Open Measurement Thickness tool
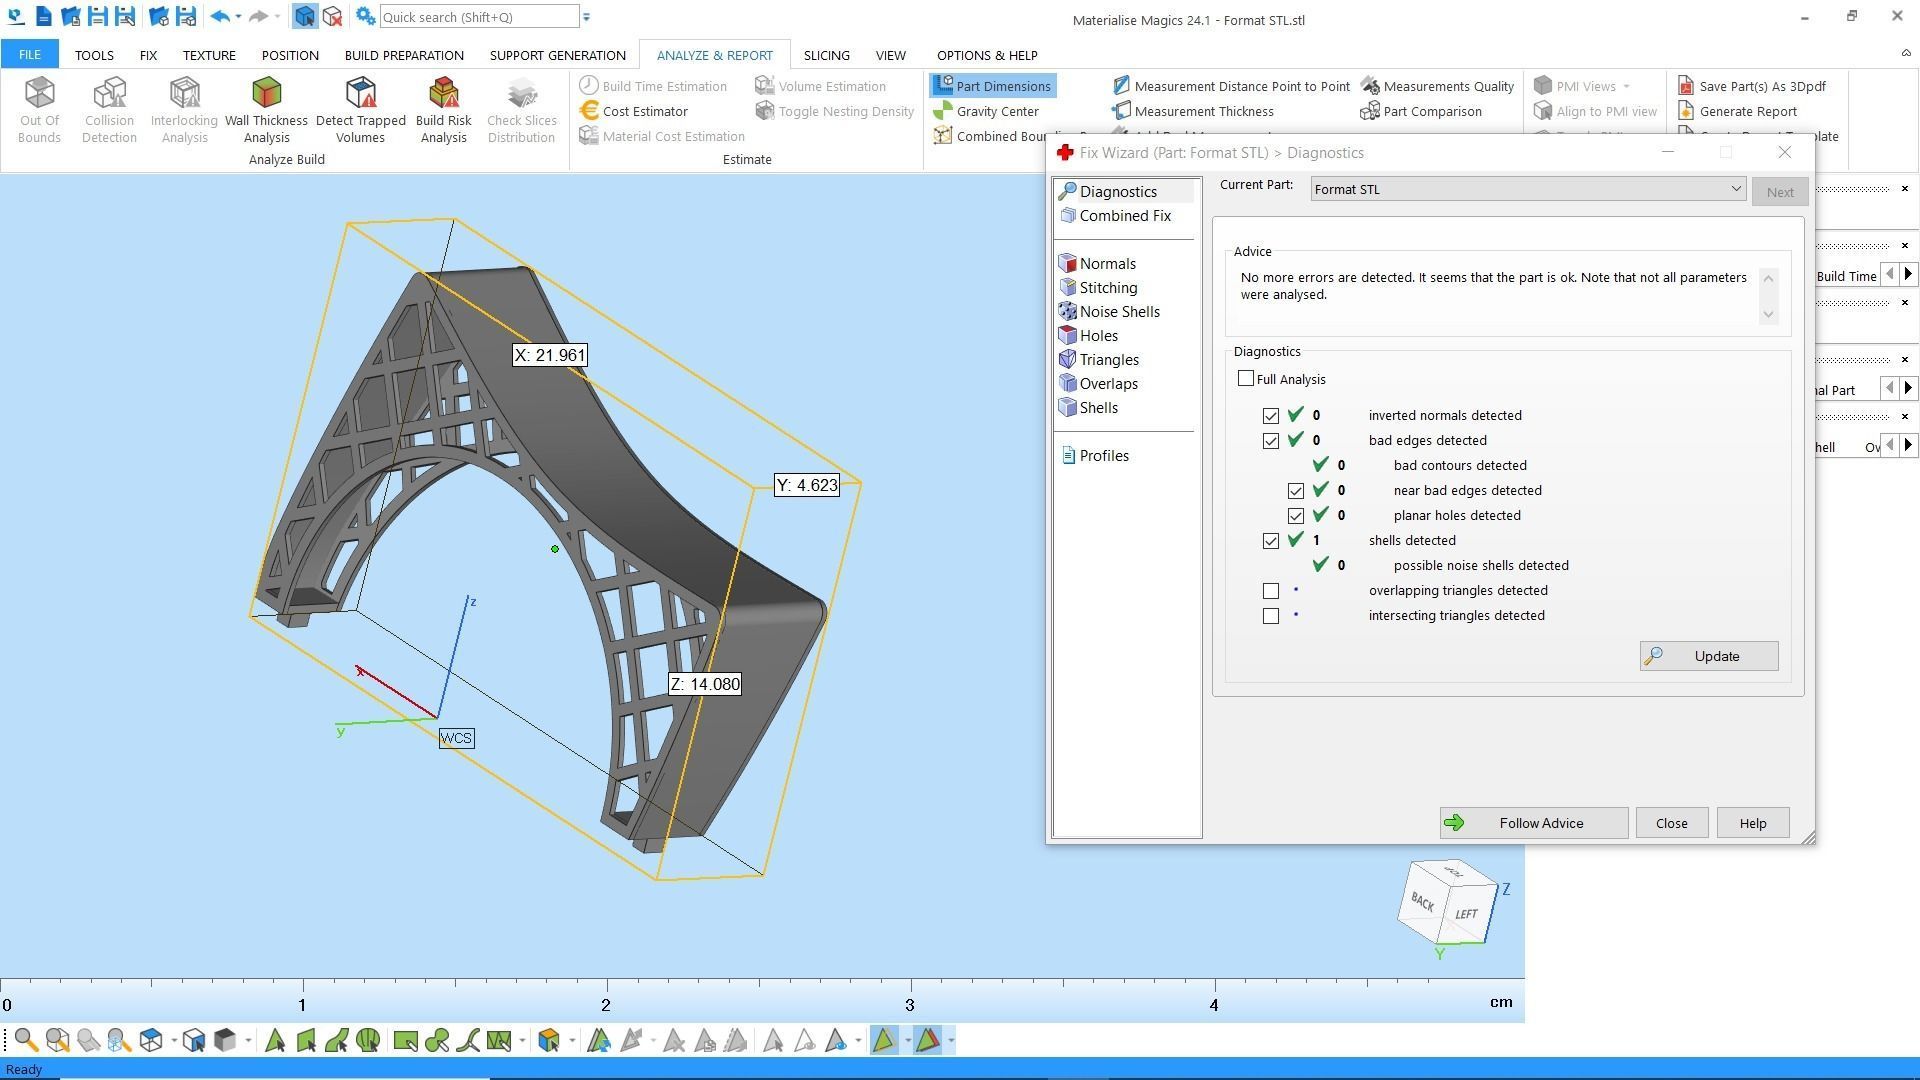Screen dimensions: 1920x1080 tap(1202, 111)
